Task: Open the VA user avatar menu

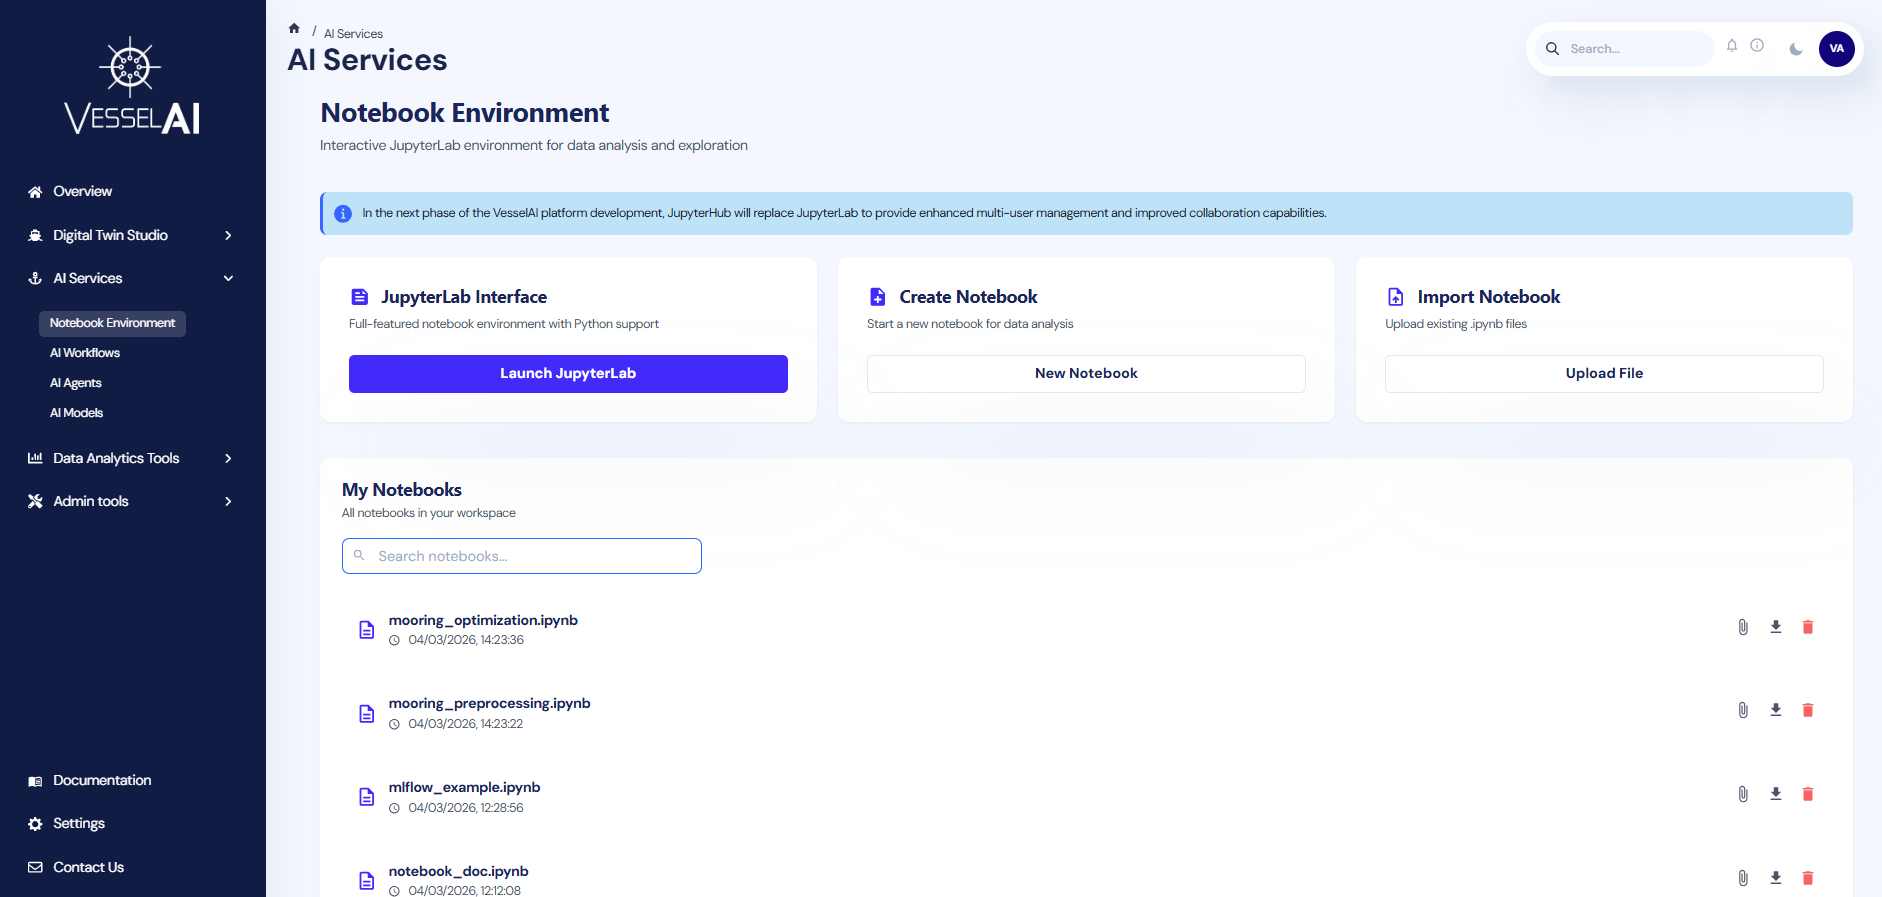Action: pyautogui.click(x=1836, y=49)
